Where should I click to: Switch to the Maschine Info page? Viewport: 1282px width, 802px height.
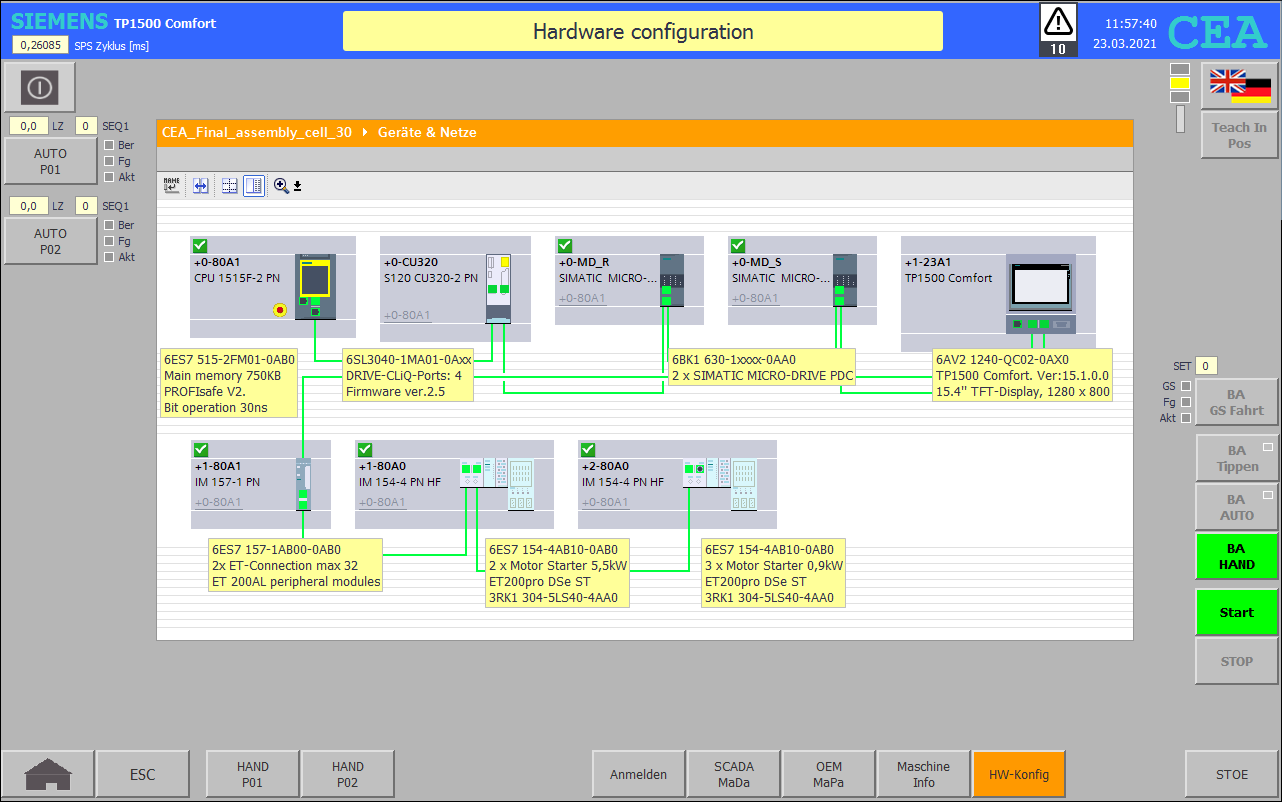click(923, 774)
